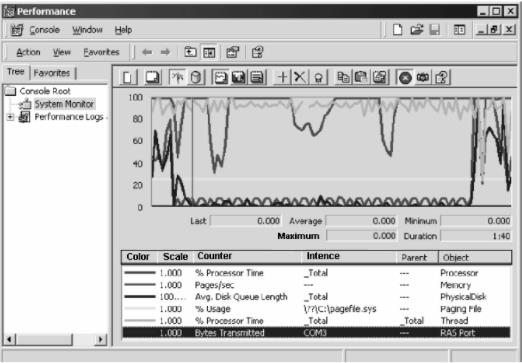The width and height of the screenshot is (522, 363).
Task: Click the Avg. Disk Queue Length color line
Action: pyautogui.click(x=140, y=296)
